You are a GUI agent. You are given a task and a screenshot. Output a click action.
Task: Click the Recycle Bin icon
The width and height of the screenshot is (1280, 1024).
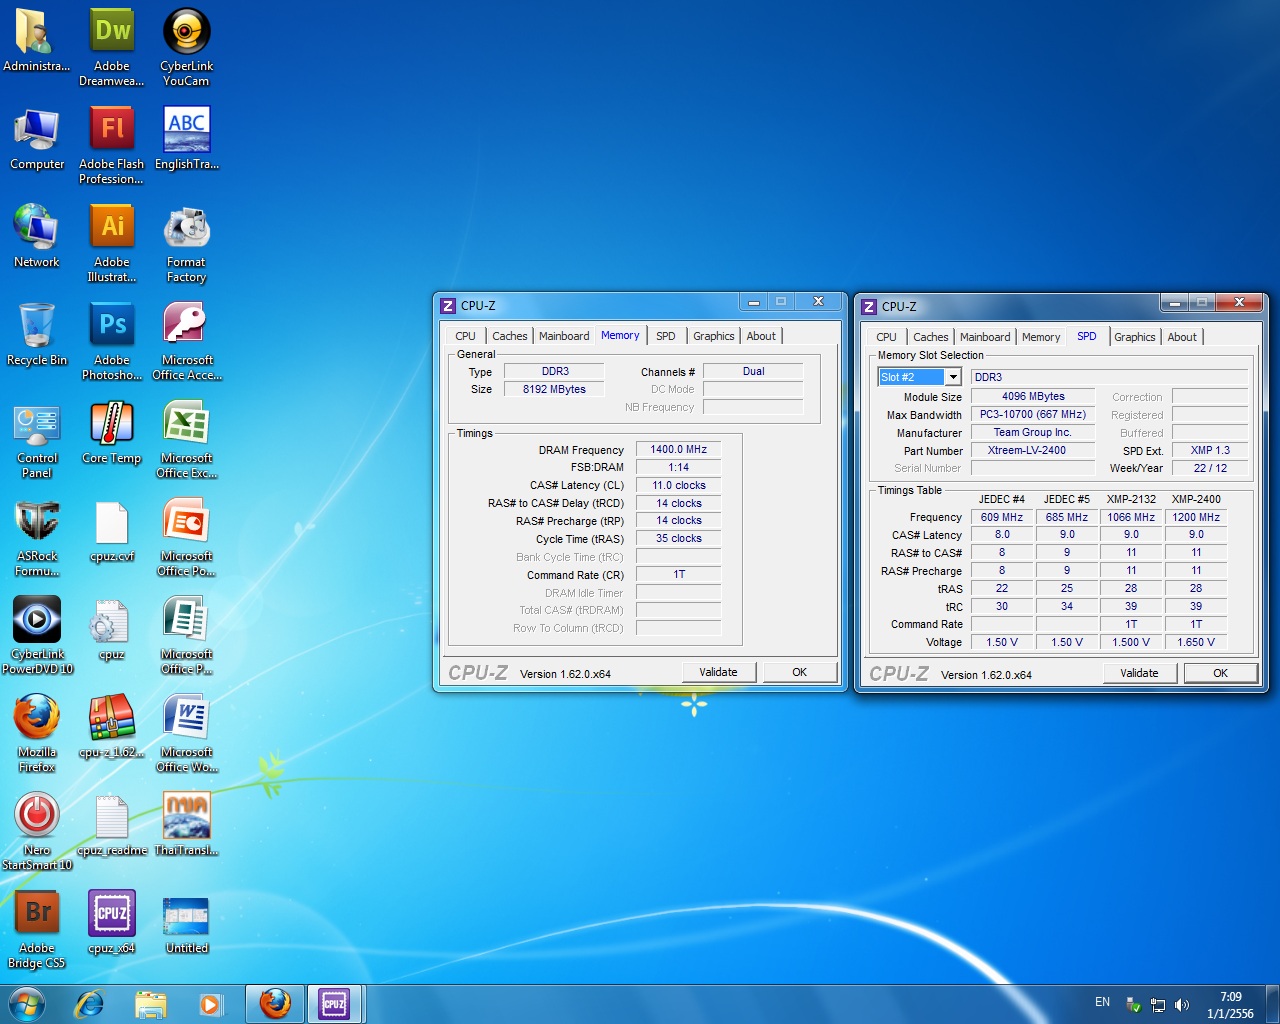[37, 327]
